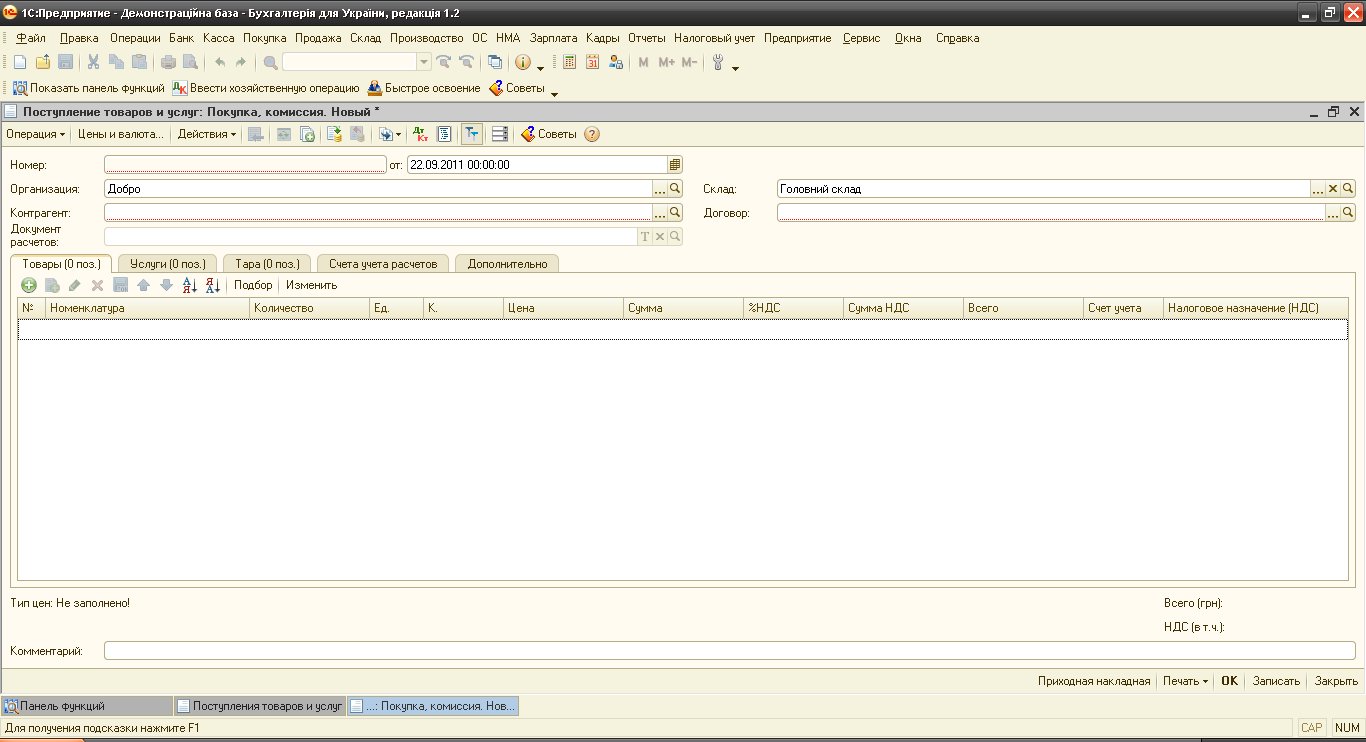The height and width of the screenshot is (742, 1366).
Task: Switch to Поступления товаров и услуг window tab
Action: pos(259,706)
